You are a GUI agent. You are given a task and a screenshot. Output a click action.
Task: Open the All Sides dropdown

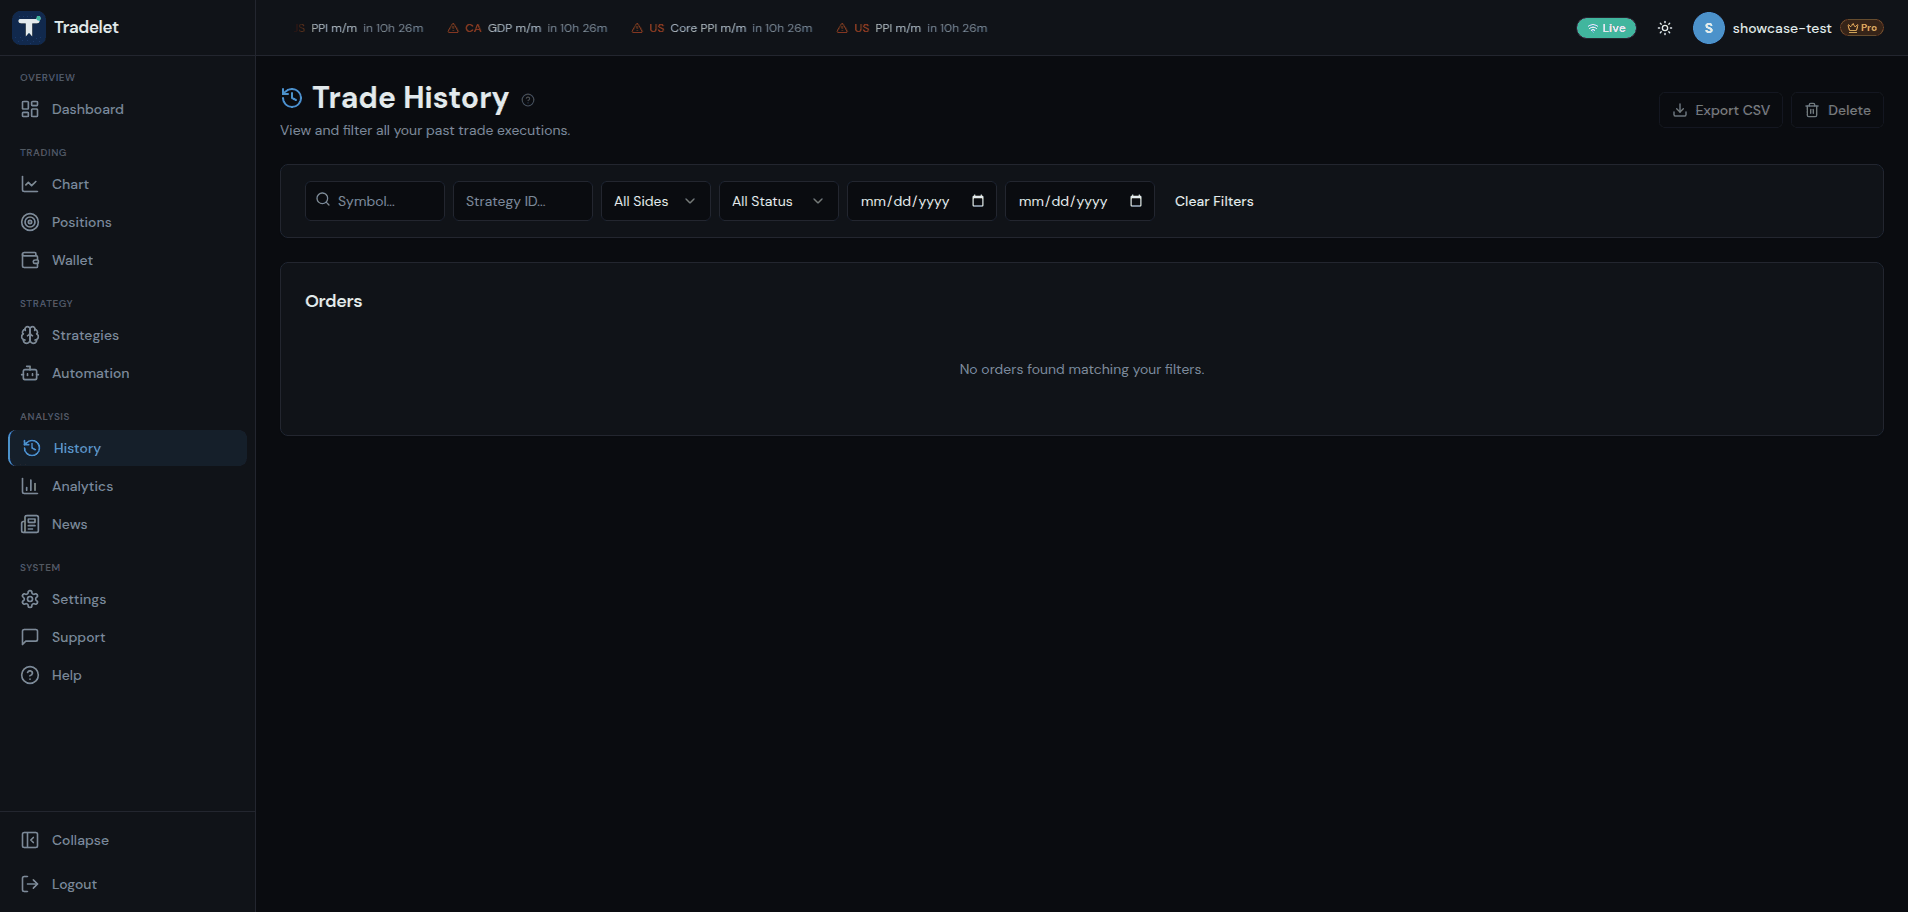click(654, 201)
